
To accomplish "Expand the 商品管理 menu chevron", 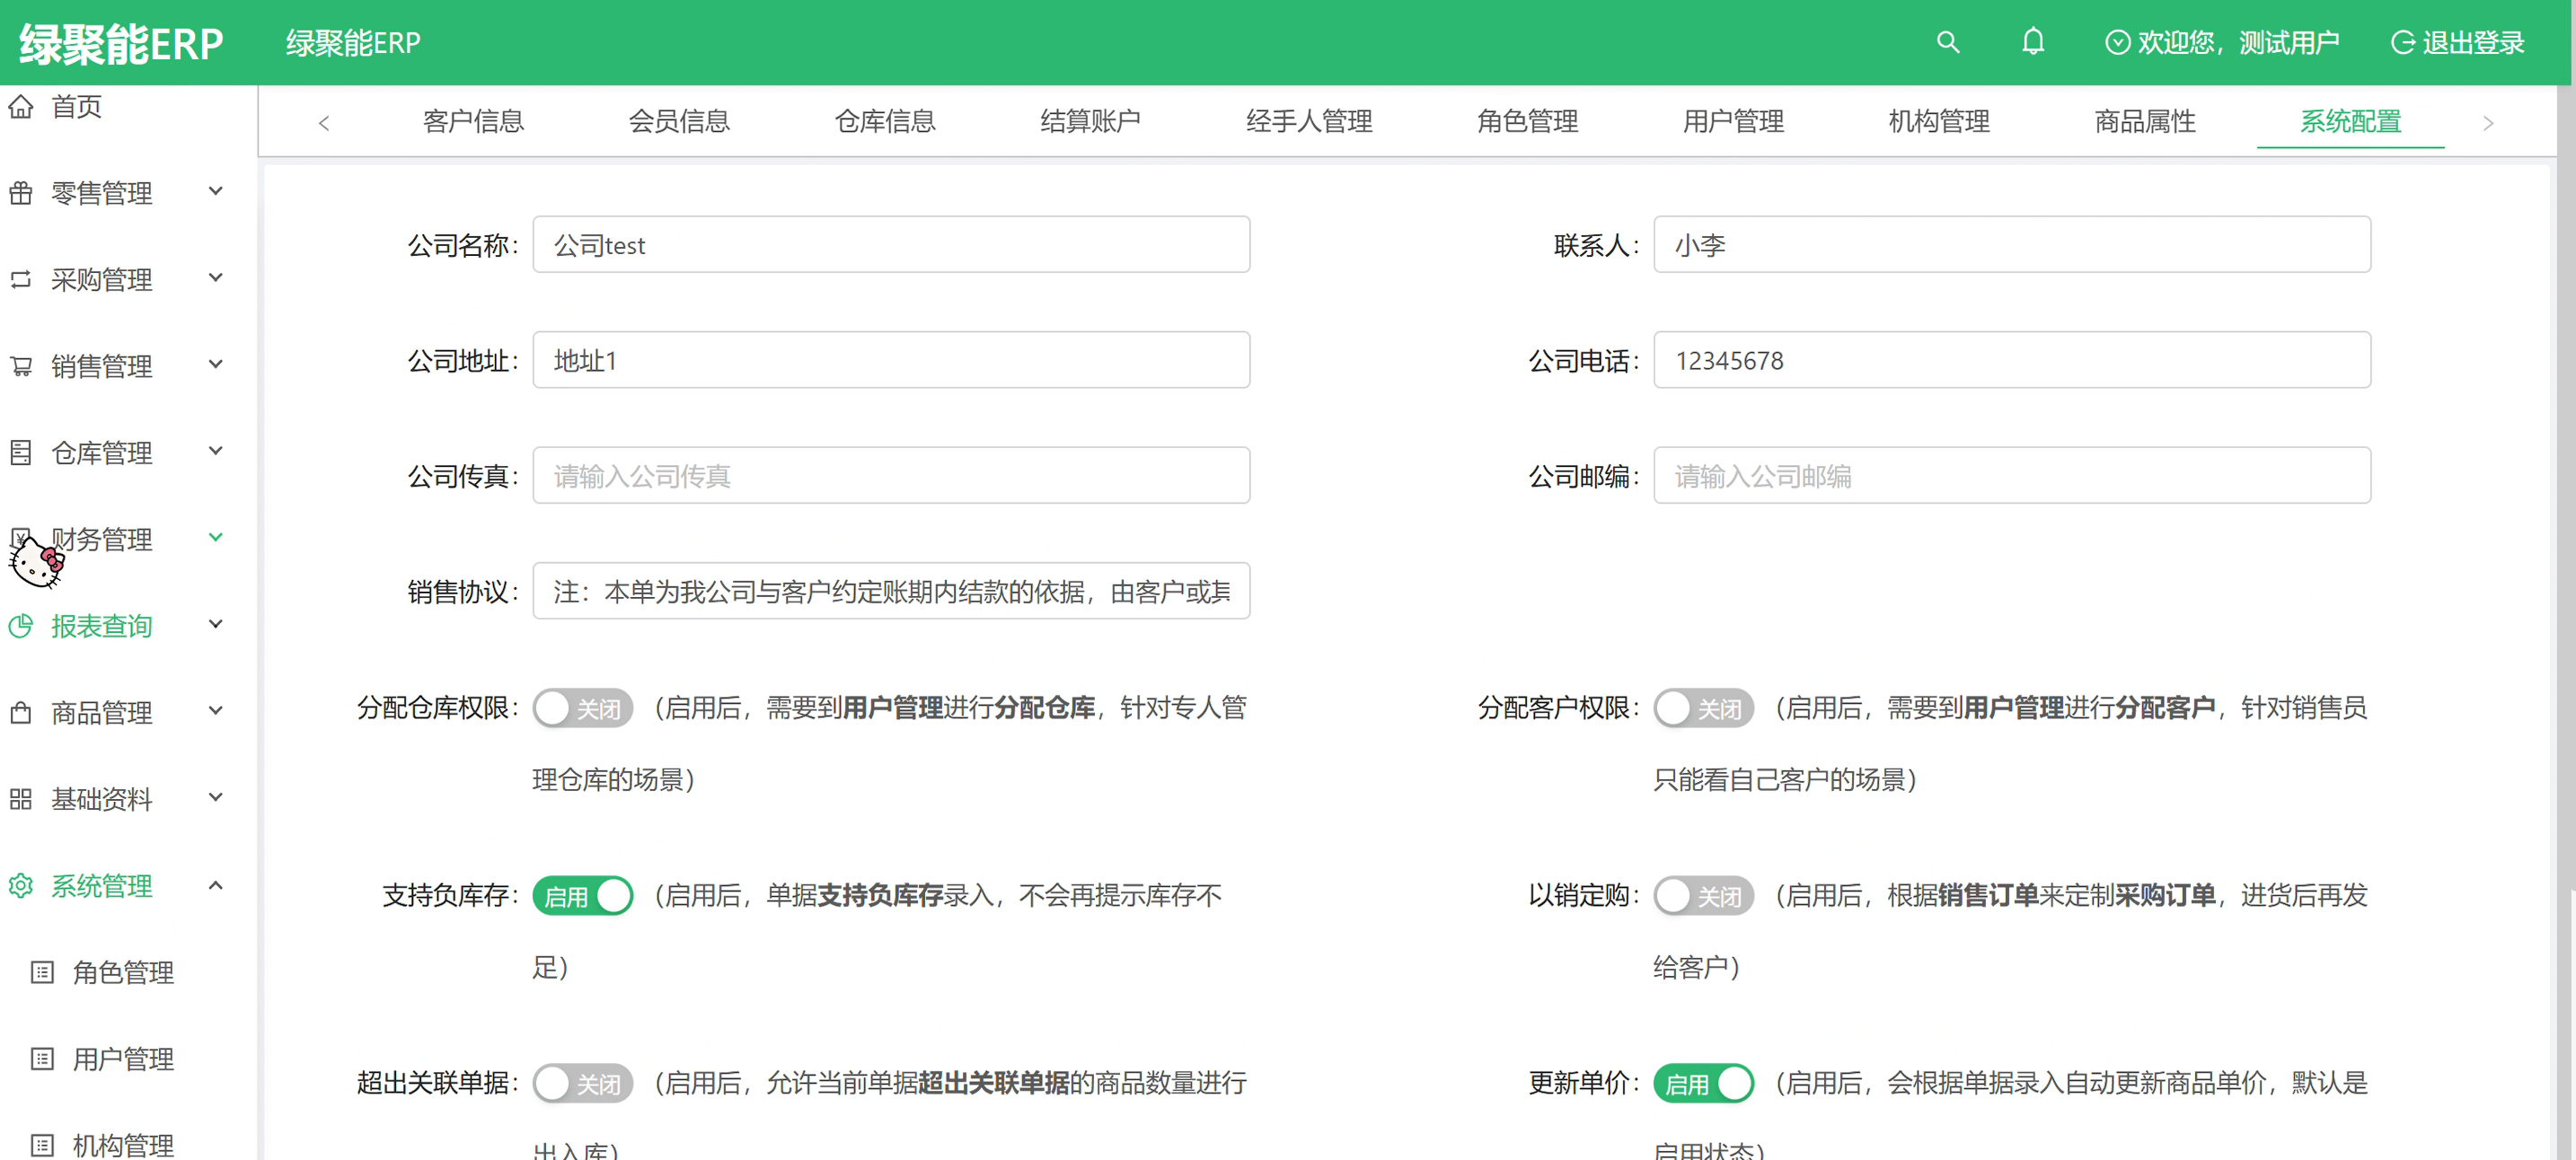I will click(216, 711).
